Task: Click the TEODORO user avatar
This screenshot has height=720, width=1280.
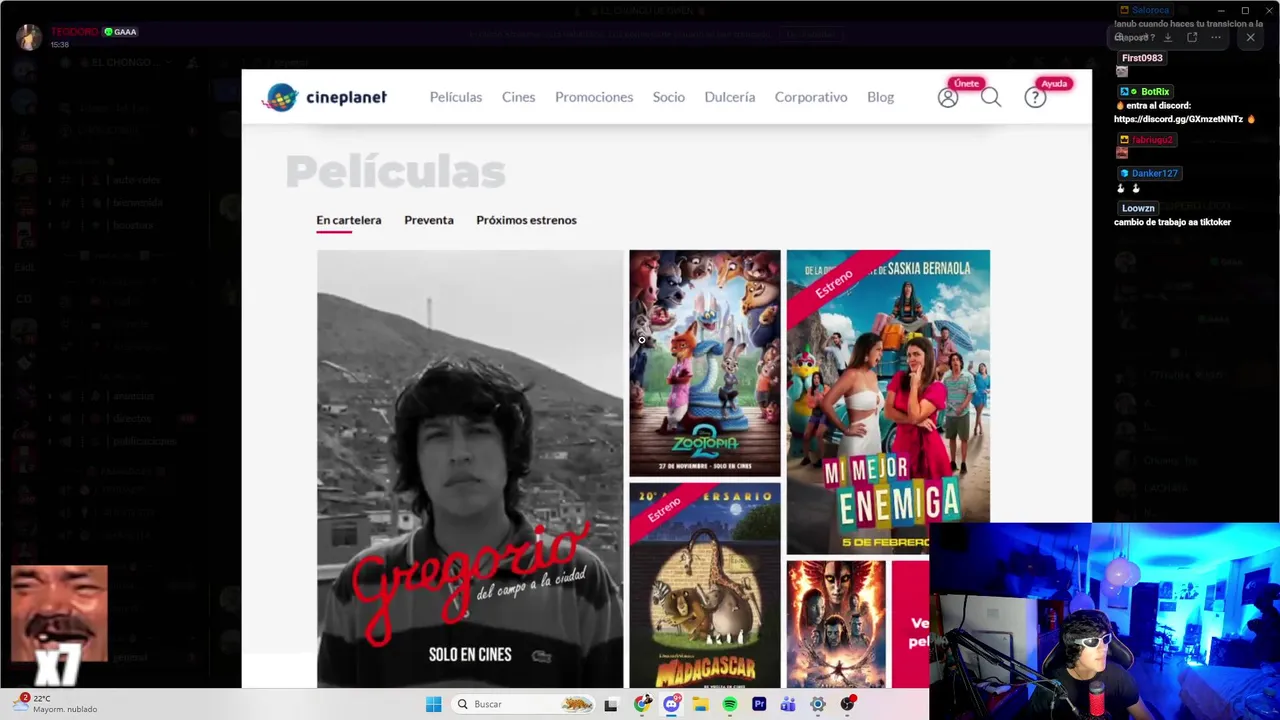Action: pos(29,37)
